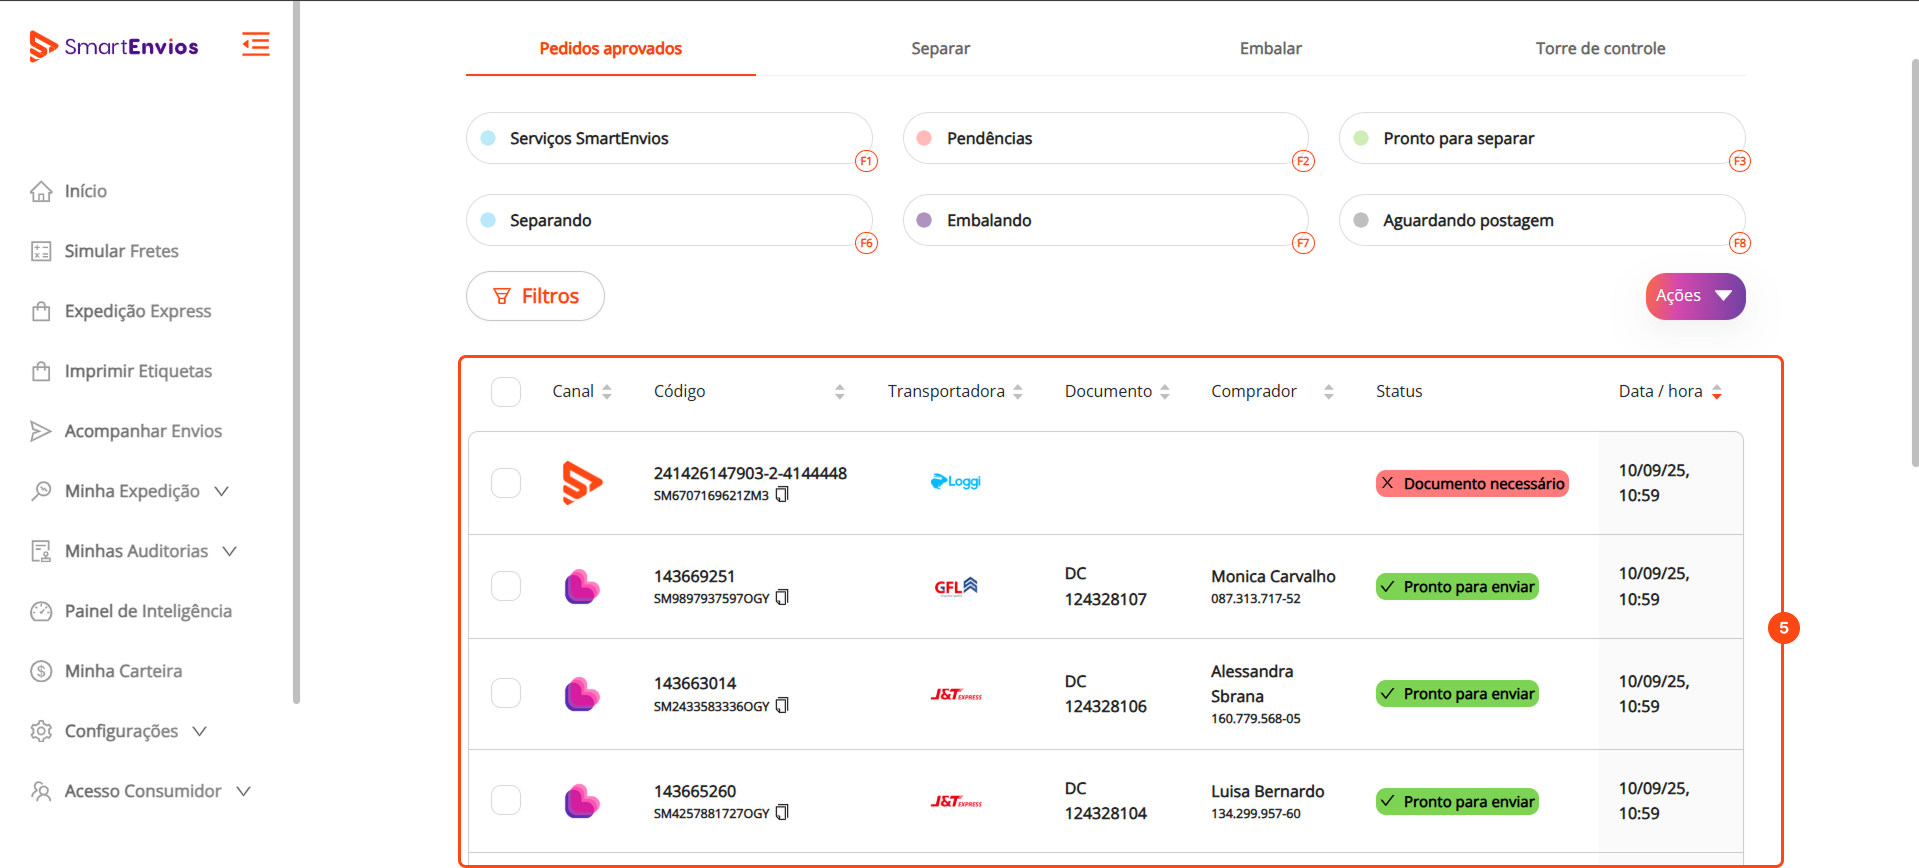Filter by Pendências status
Image resolution: width=1919 pixels, height=868 pixels.
click(x=1106, y=138)
